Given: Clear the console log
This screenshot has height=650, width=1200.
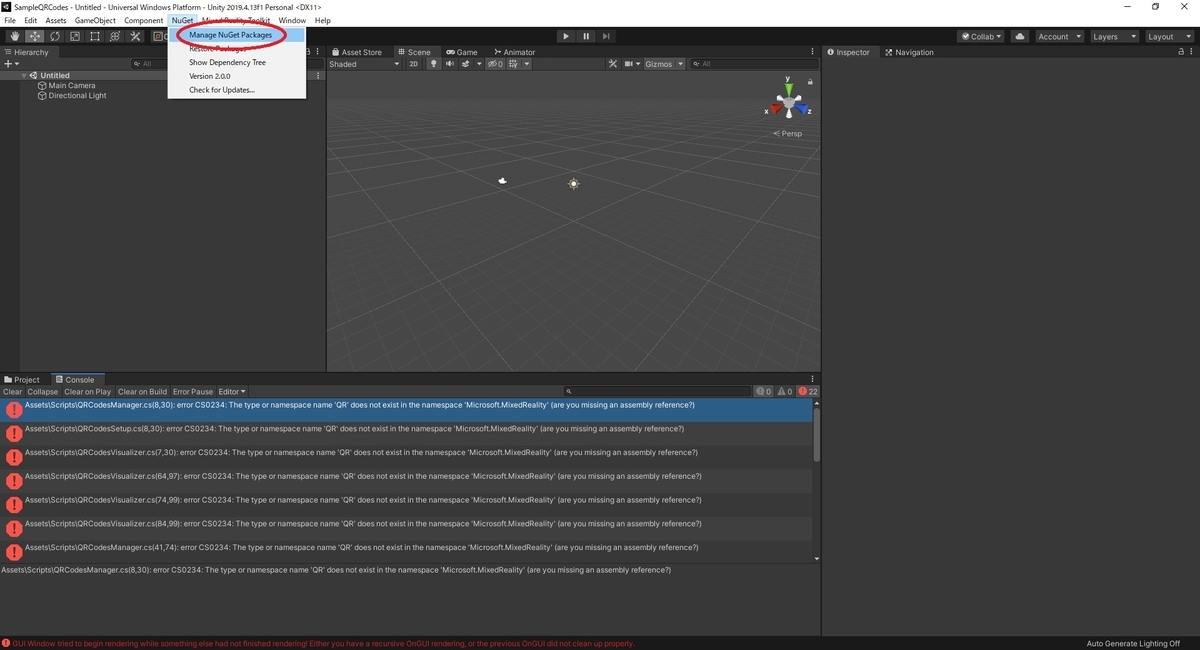Looking at the screenshot, I should (12, 392).
